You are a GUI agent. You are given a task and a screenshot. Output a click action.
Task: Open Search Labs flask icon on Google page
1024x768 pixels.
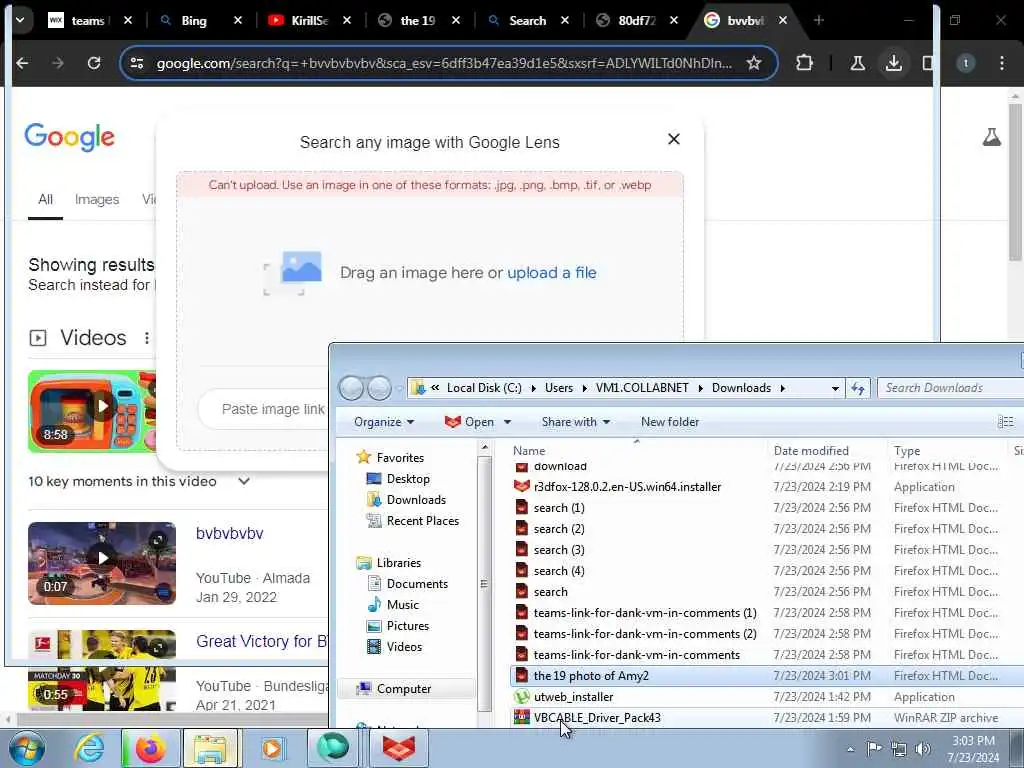pos(991,137)
